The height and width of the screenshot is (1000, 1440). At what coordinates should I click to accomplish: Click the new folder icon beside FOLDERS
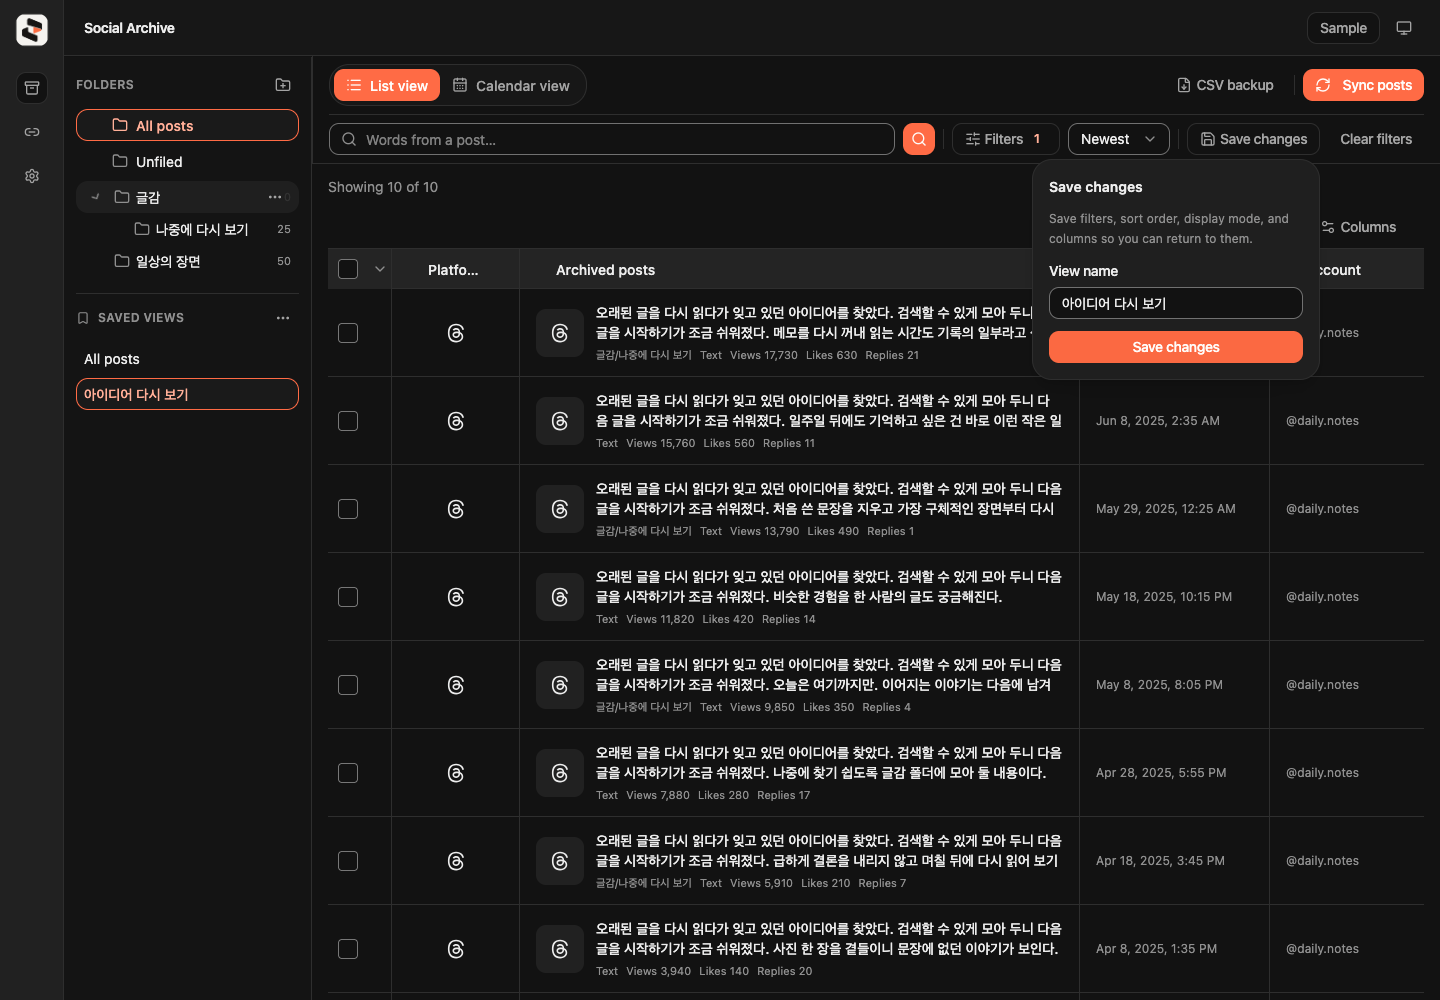pyautogui.click(x=283, y=85)
